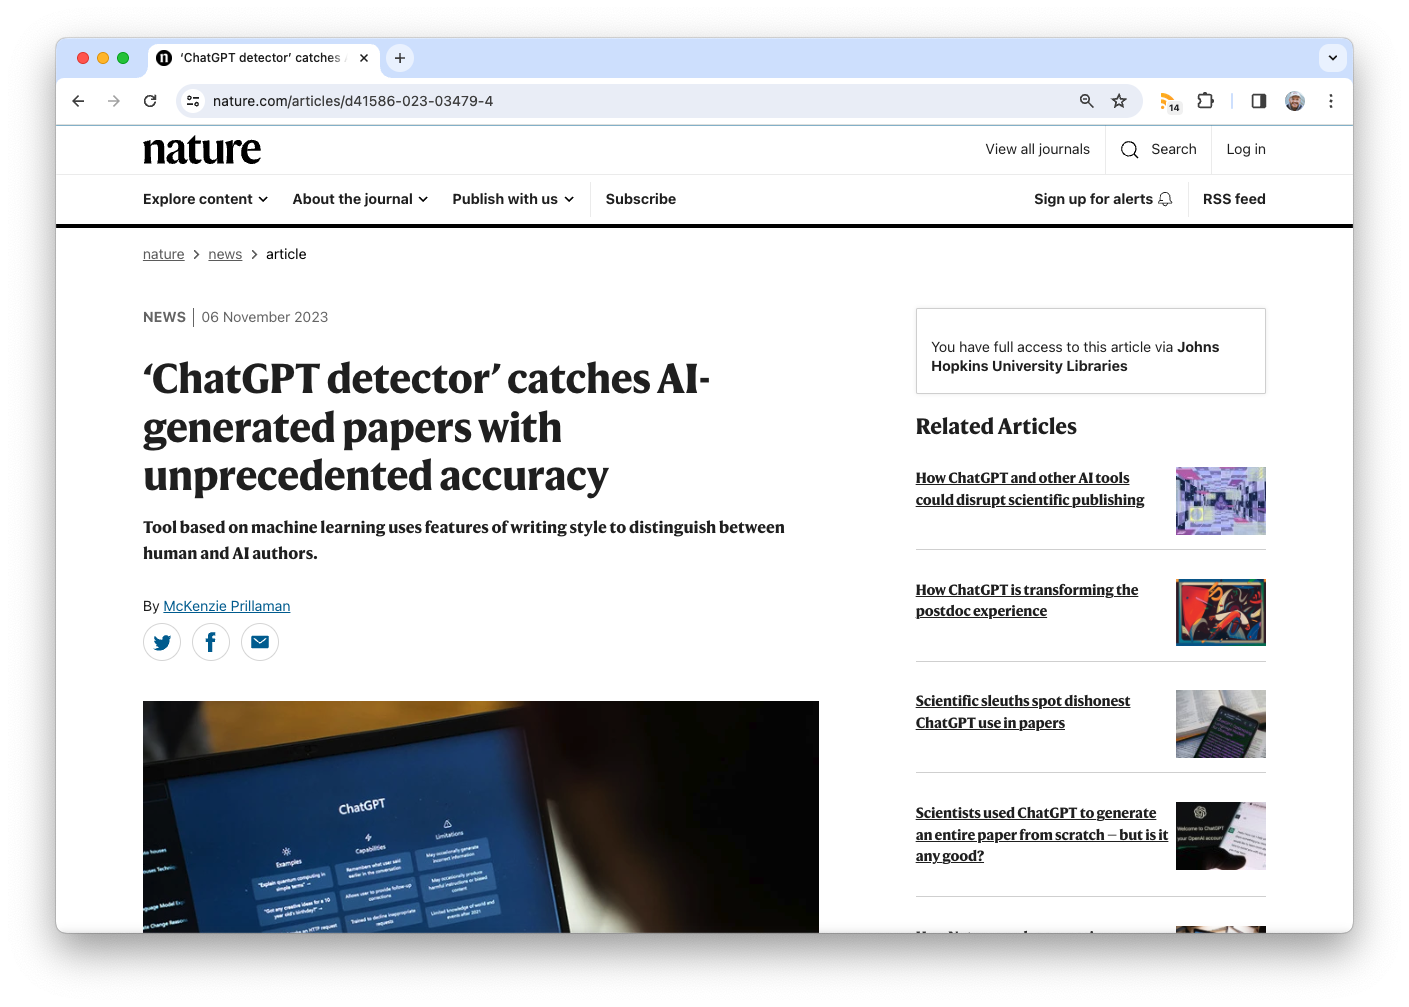1409x1007 pixels.
Task: Follow the McKenzie Prillaman author link
Action: coord(226,606)
